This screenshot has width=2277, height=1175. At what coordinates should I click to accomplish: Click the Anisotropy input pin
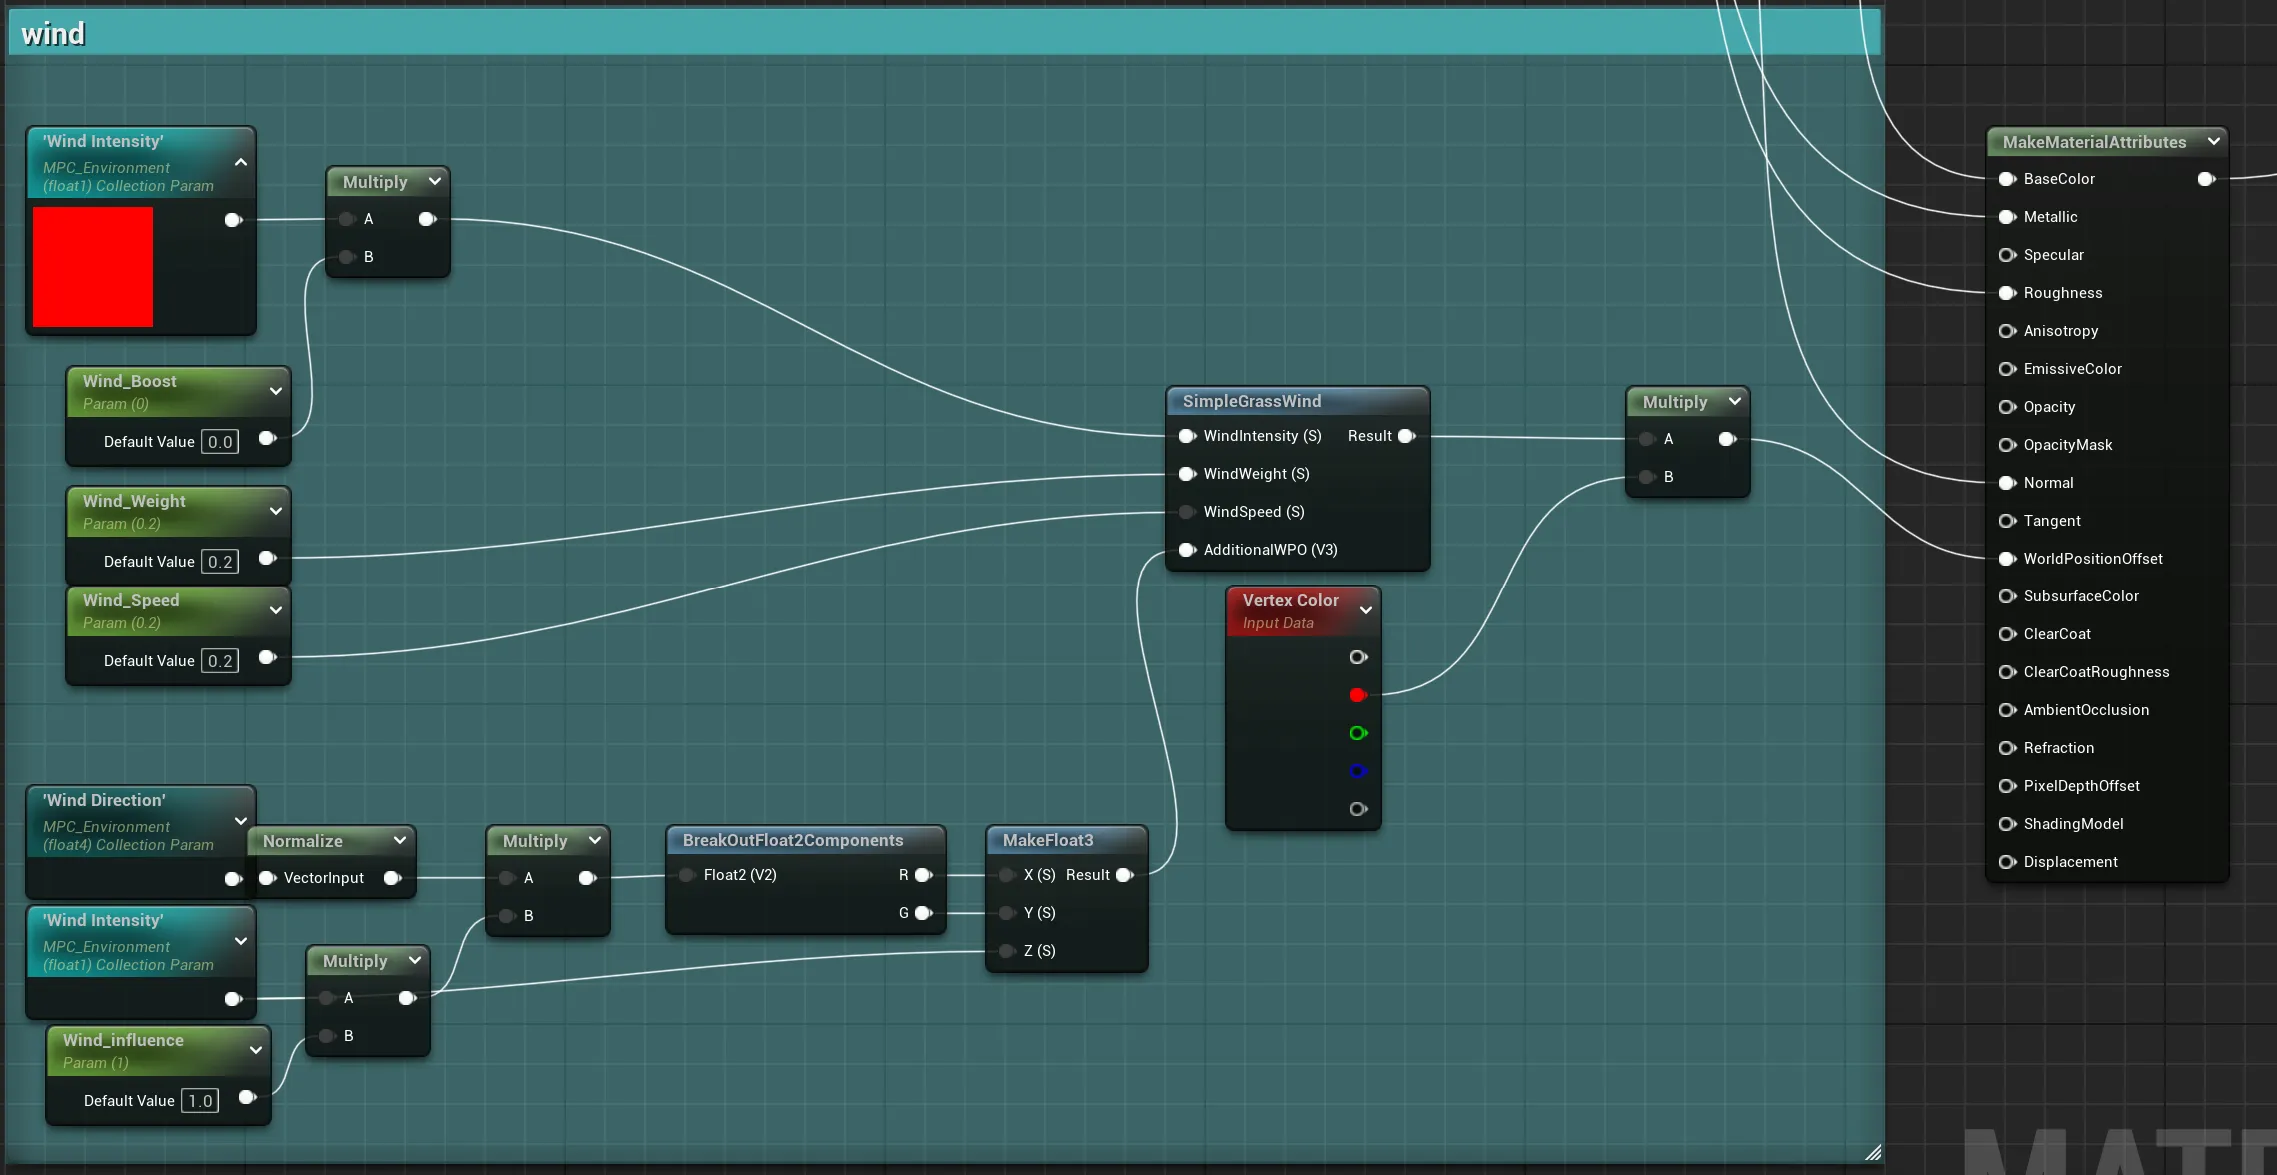coord(2007,331)
